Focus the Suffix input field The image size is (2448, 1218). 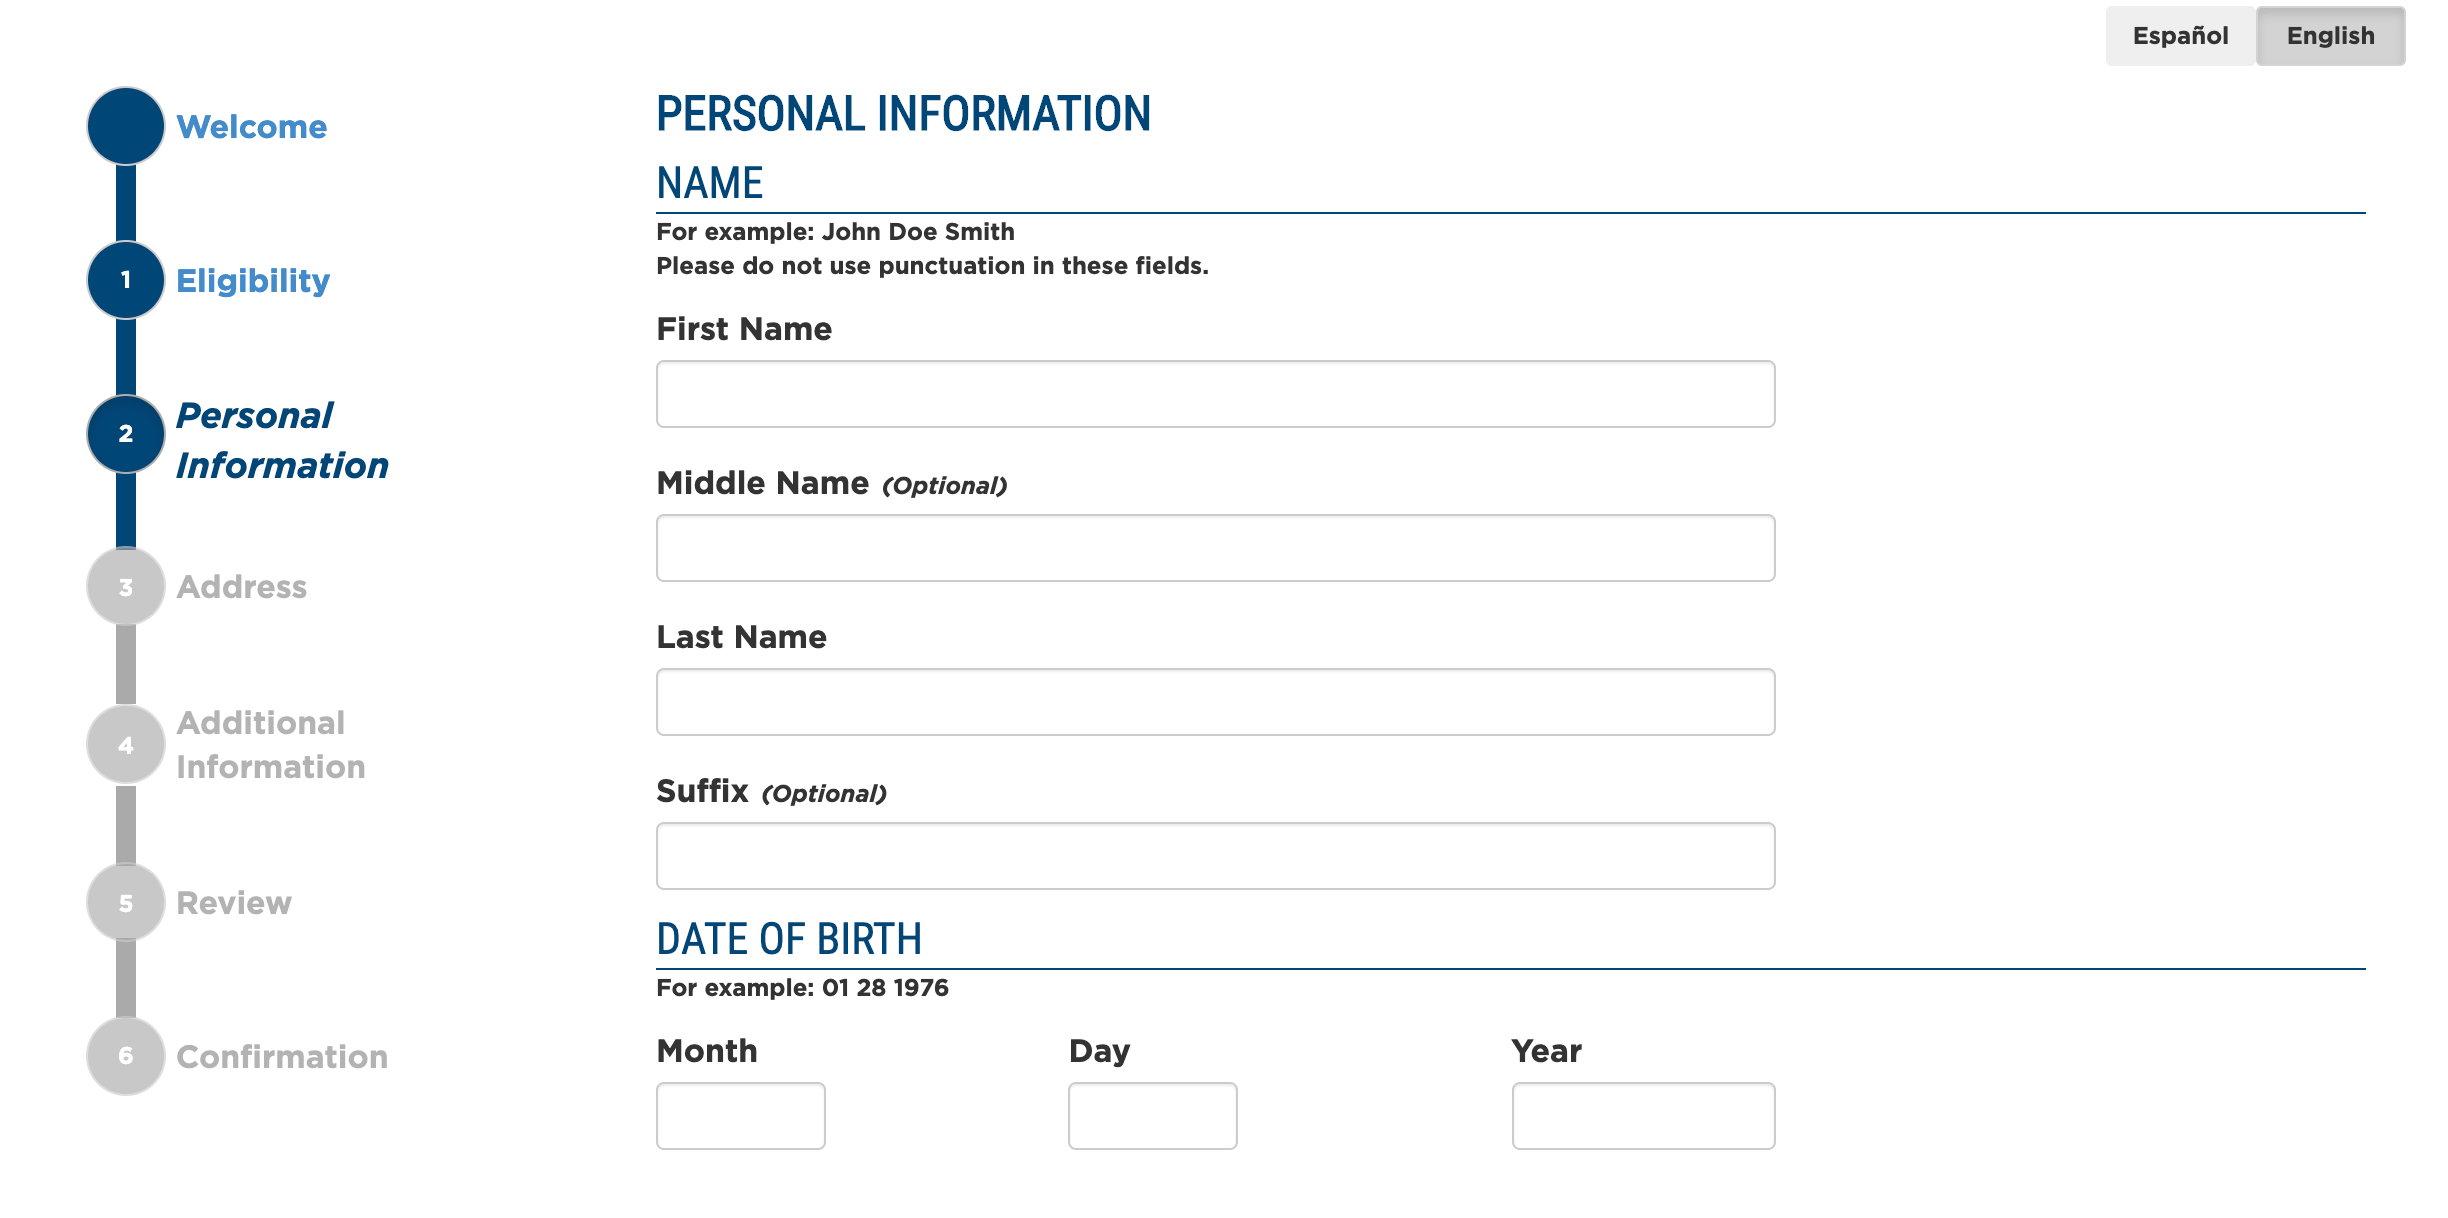(1215, 856)
